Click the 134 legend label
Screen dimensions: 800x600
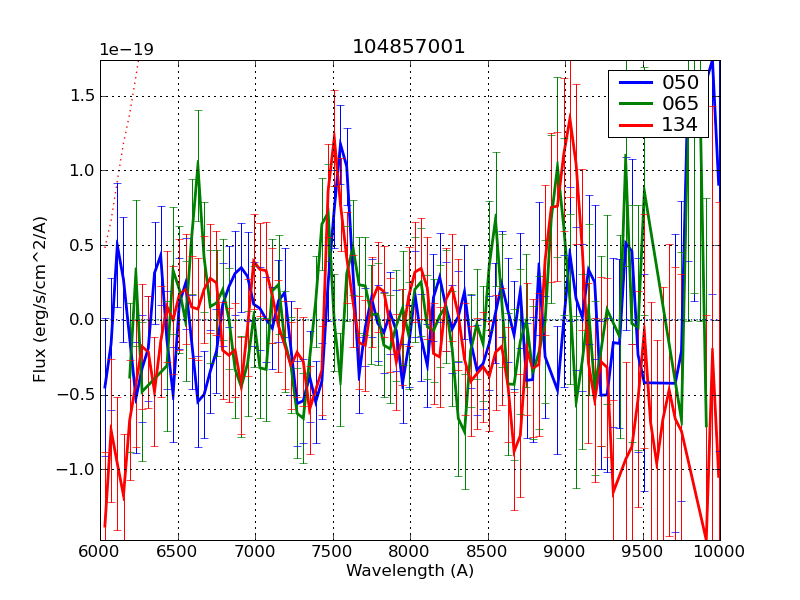[x=680, y=125]
